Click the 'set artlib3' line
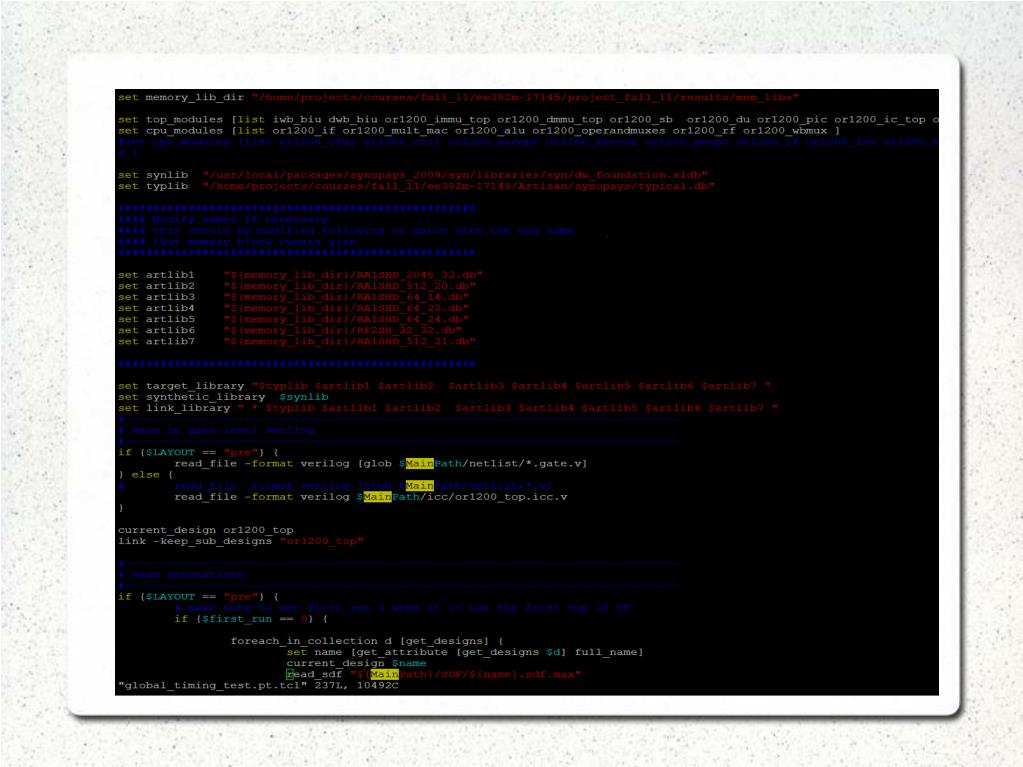This screenshot has height=767, width=1023. pos(293,297)
